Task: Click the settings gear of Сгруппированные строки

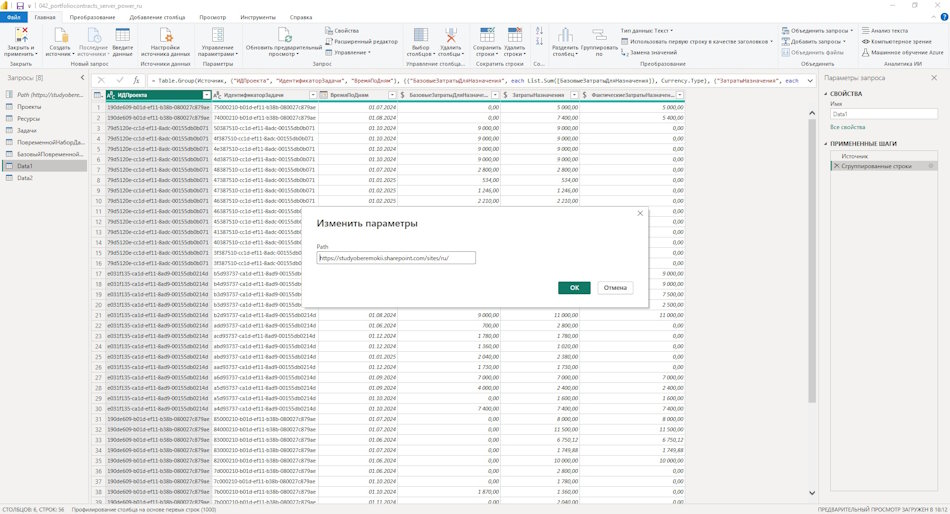Action: tap(931, 166)
